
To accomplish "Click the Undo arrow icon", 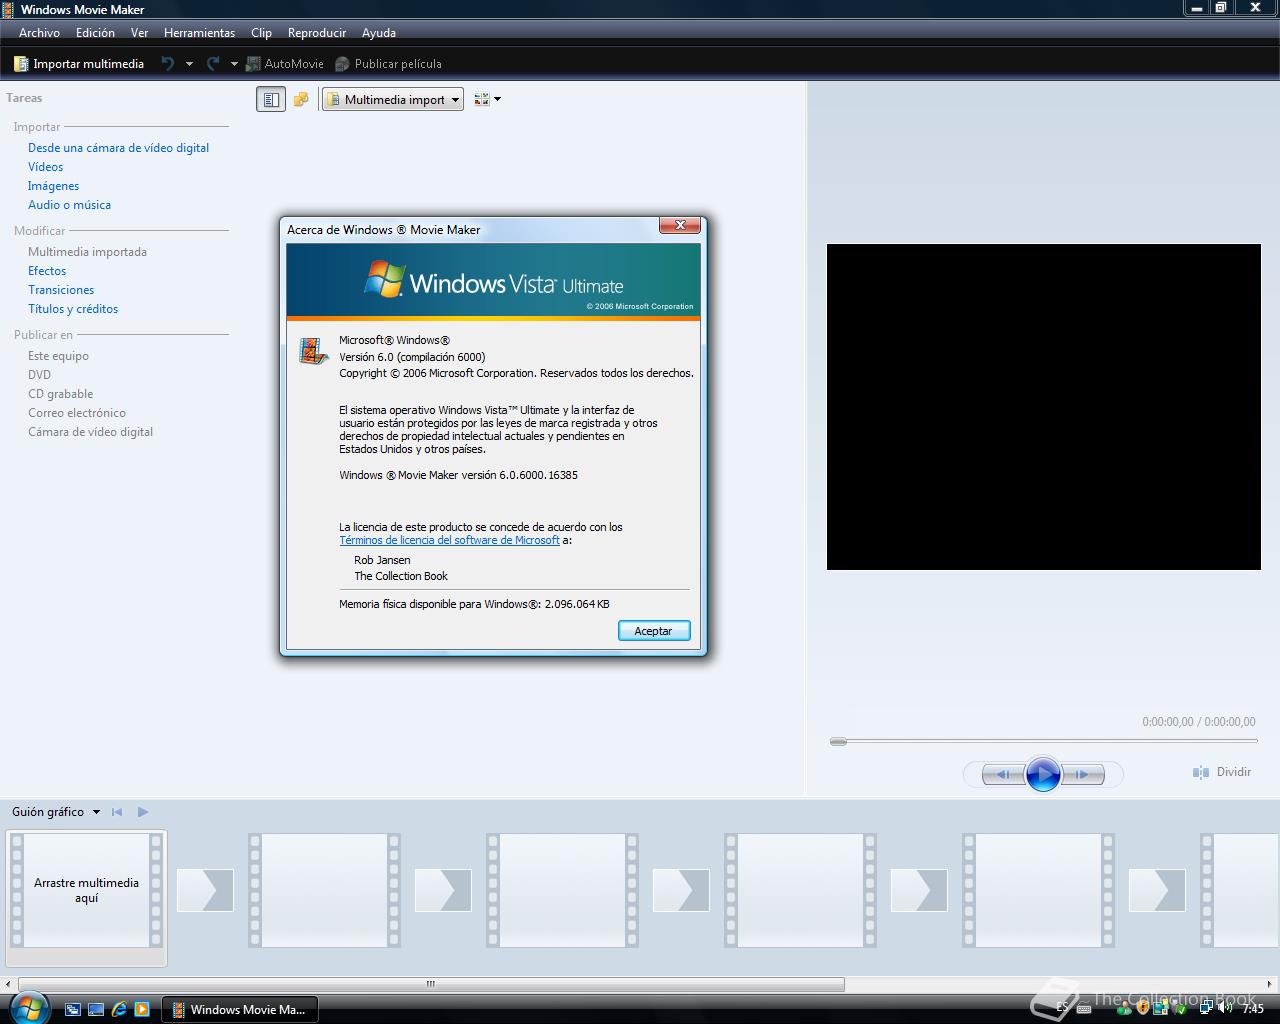I will [x=168, y=63].
